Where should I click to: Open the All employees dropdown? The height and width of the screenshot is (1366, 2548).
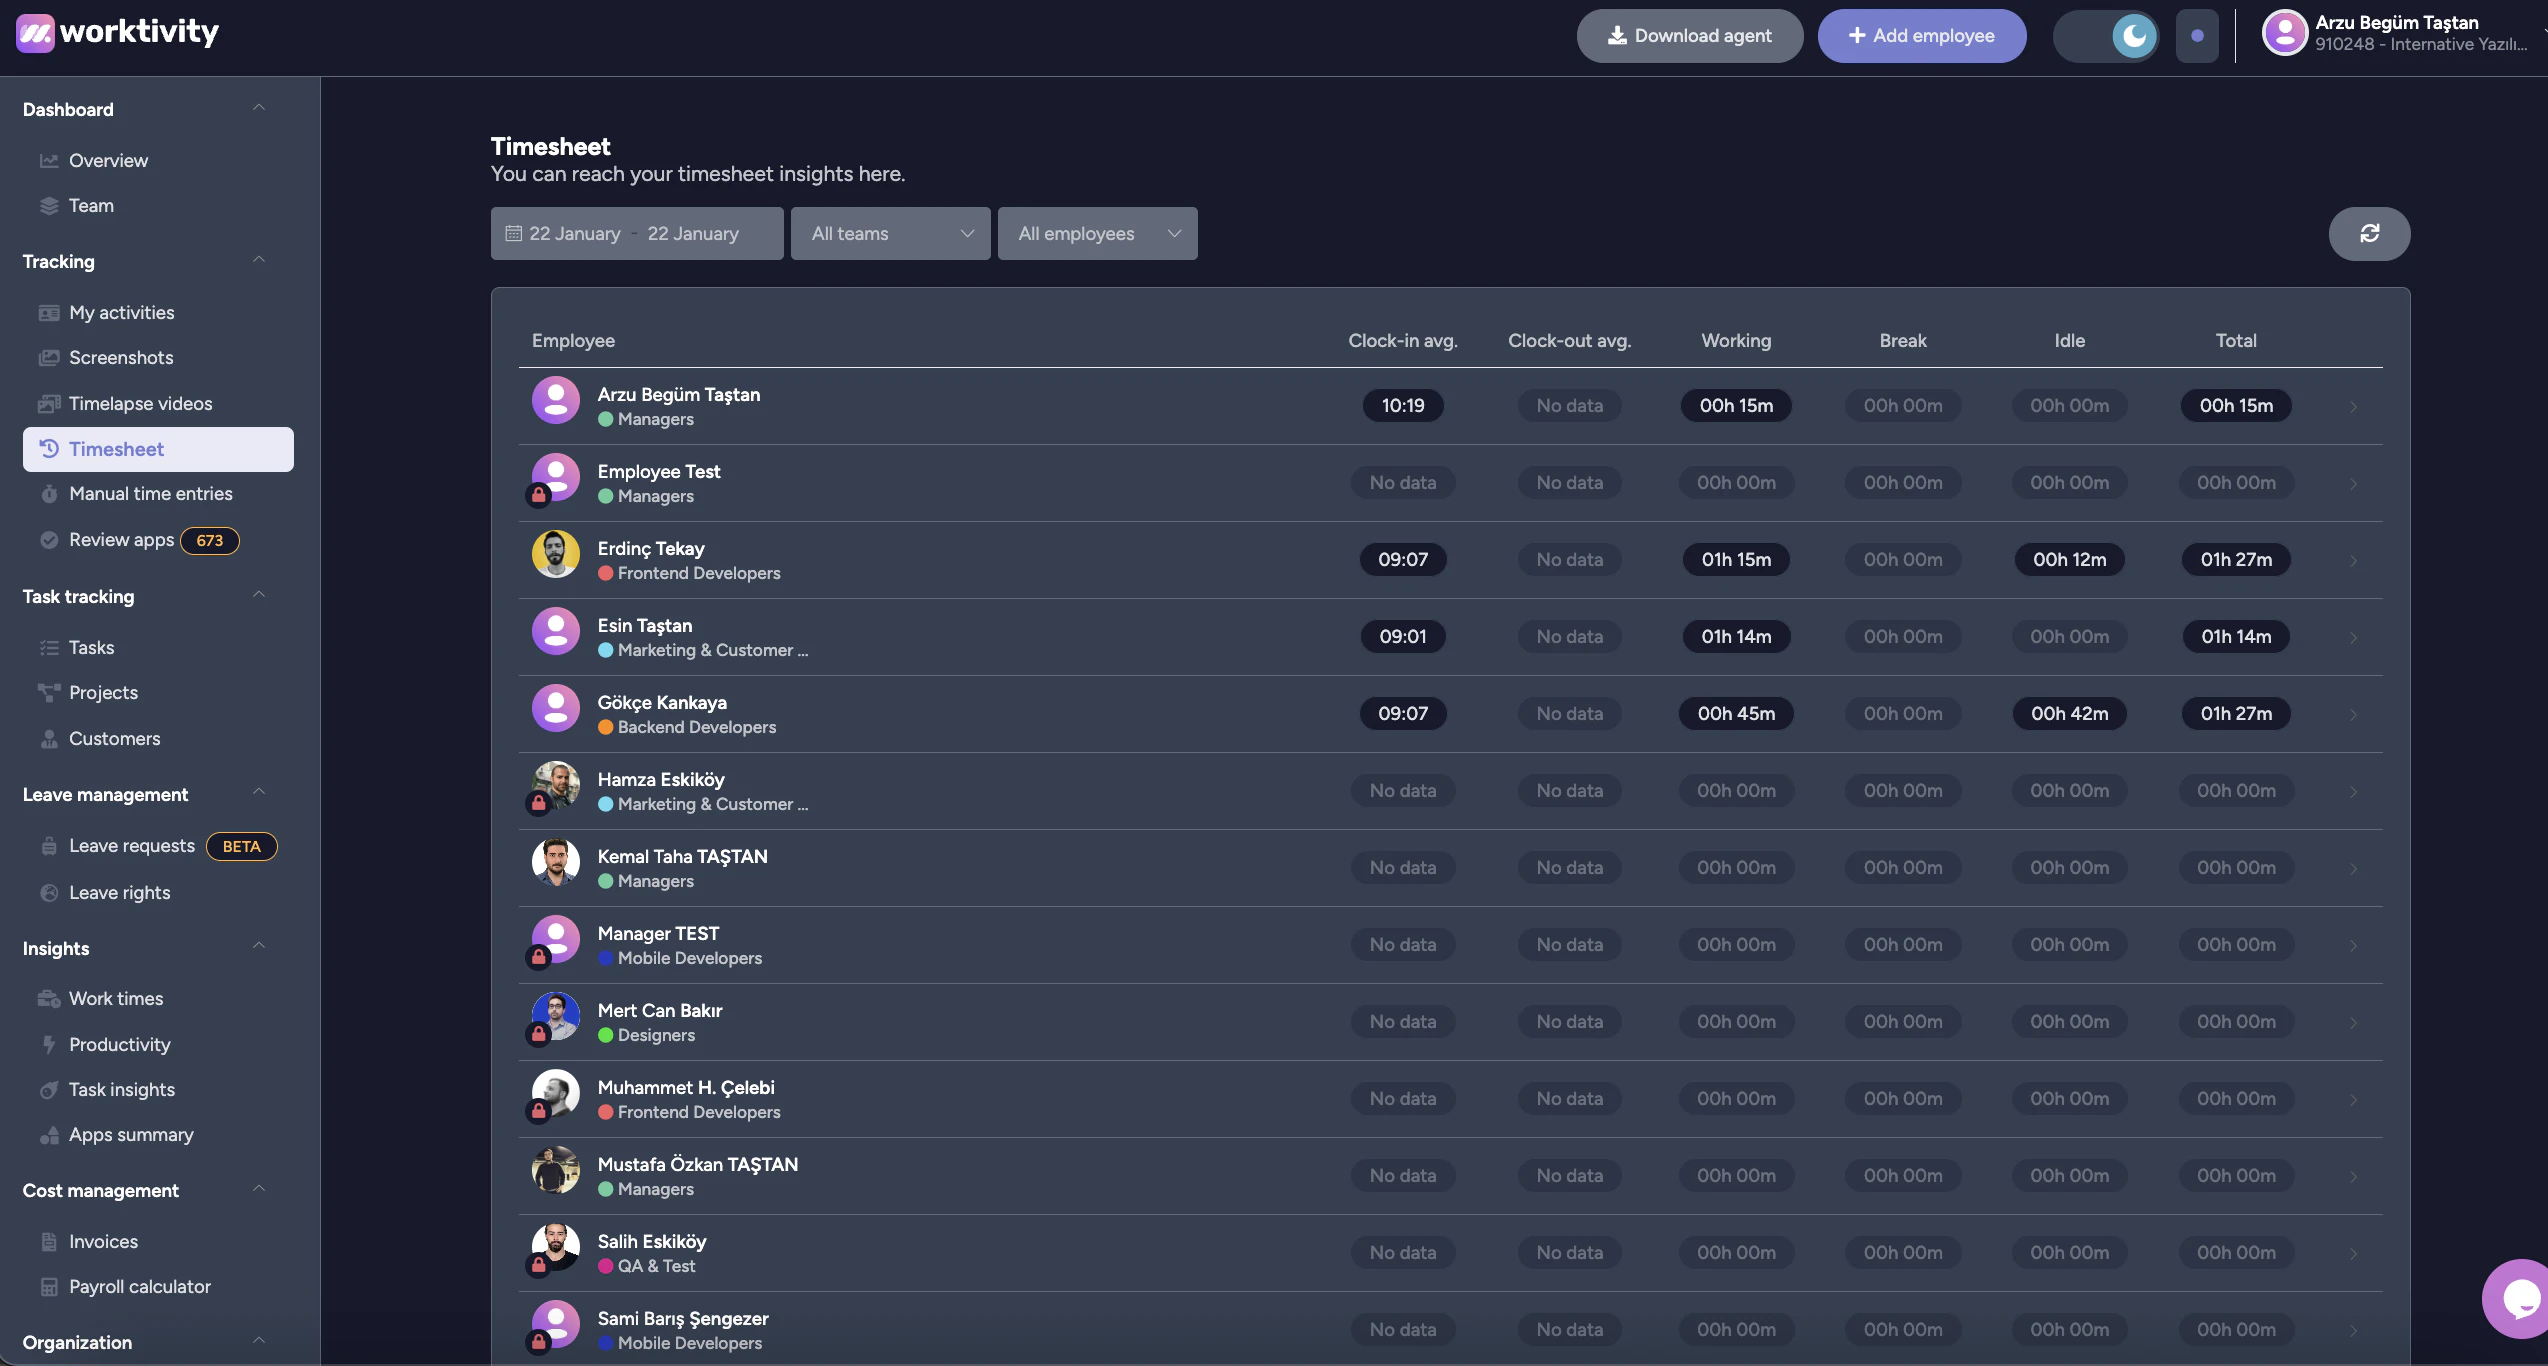click(1097, 233)
